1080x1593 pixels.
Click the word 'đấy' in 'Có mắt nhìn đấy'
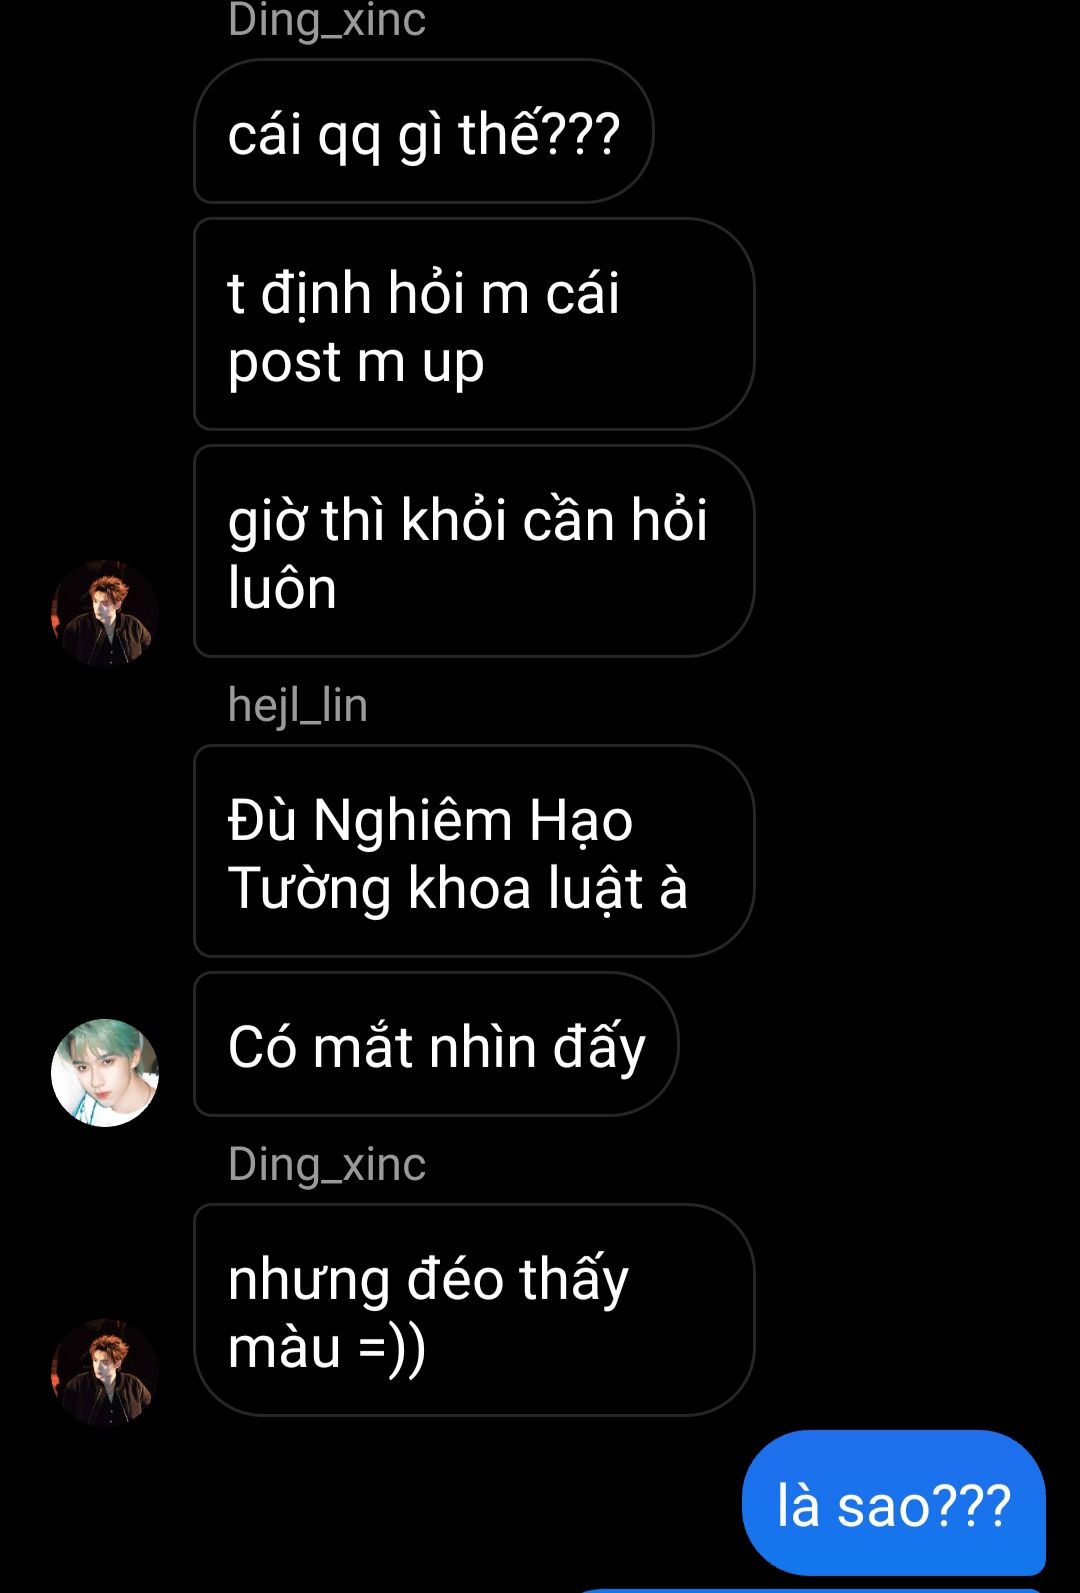[x=600, y=1049]
